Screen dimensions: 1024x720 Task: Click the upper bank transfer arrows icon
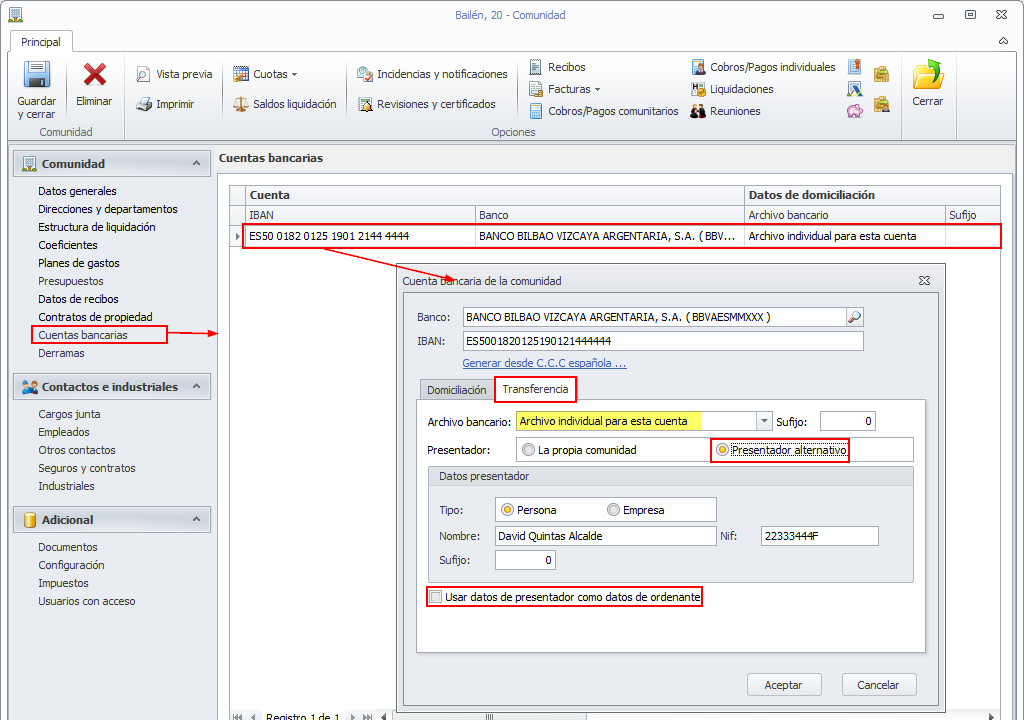point(882,74)
